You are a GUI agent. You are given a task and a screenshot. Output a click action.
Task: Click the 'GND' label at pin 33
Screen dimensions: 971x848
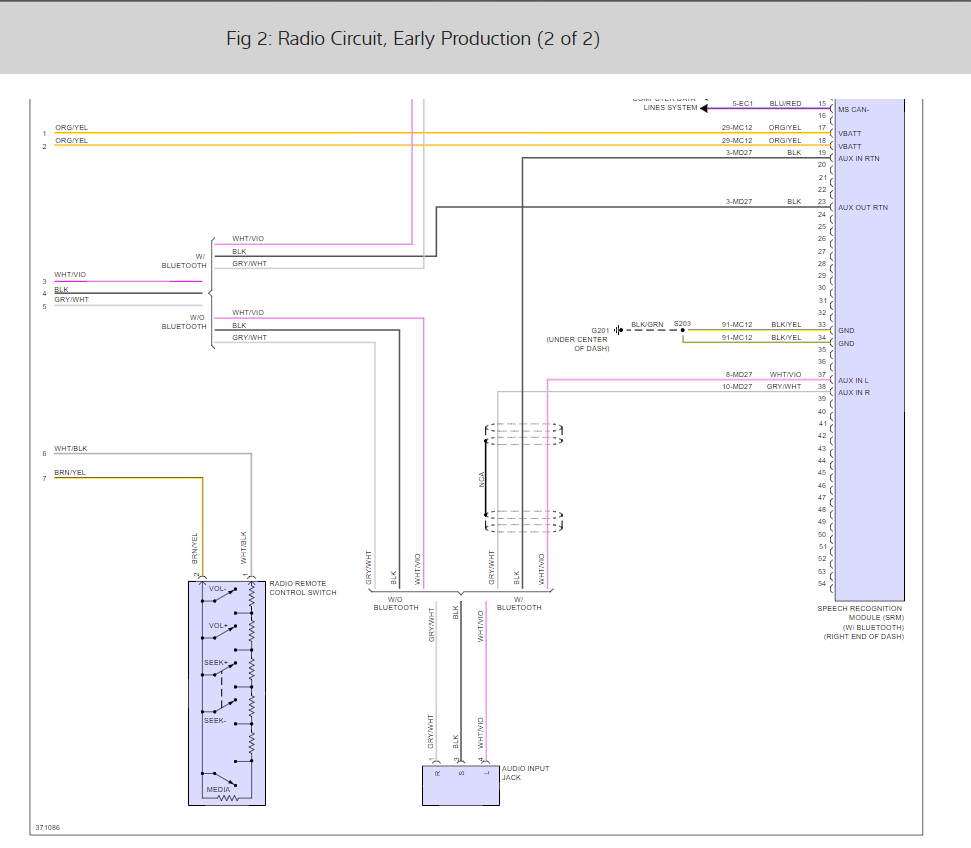tap(846, 331)
